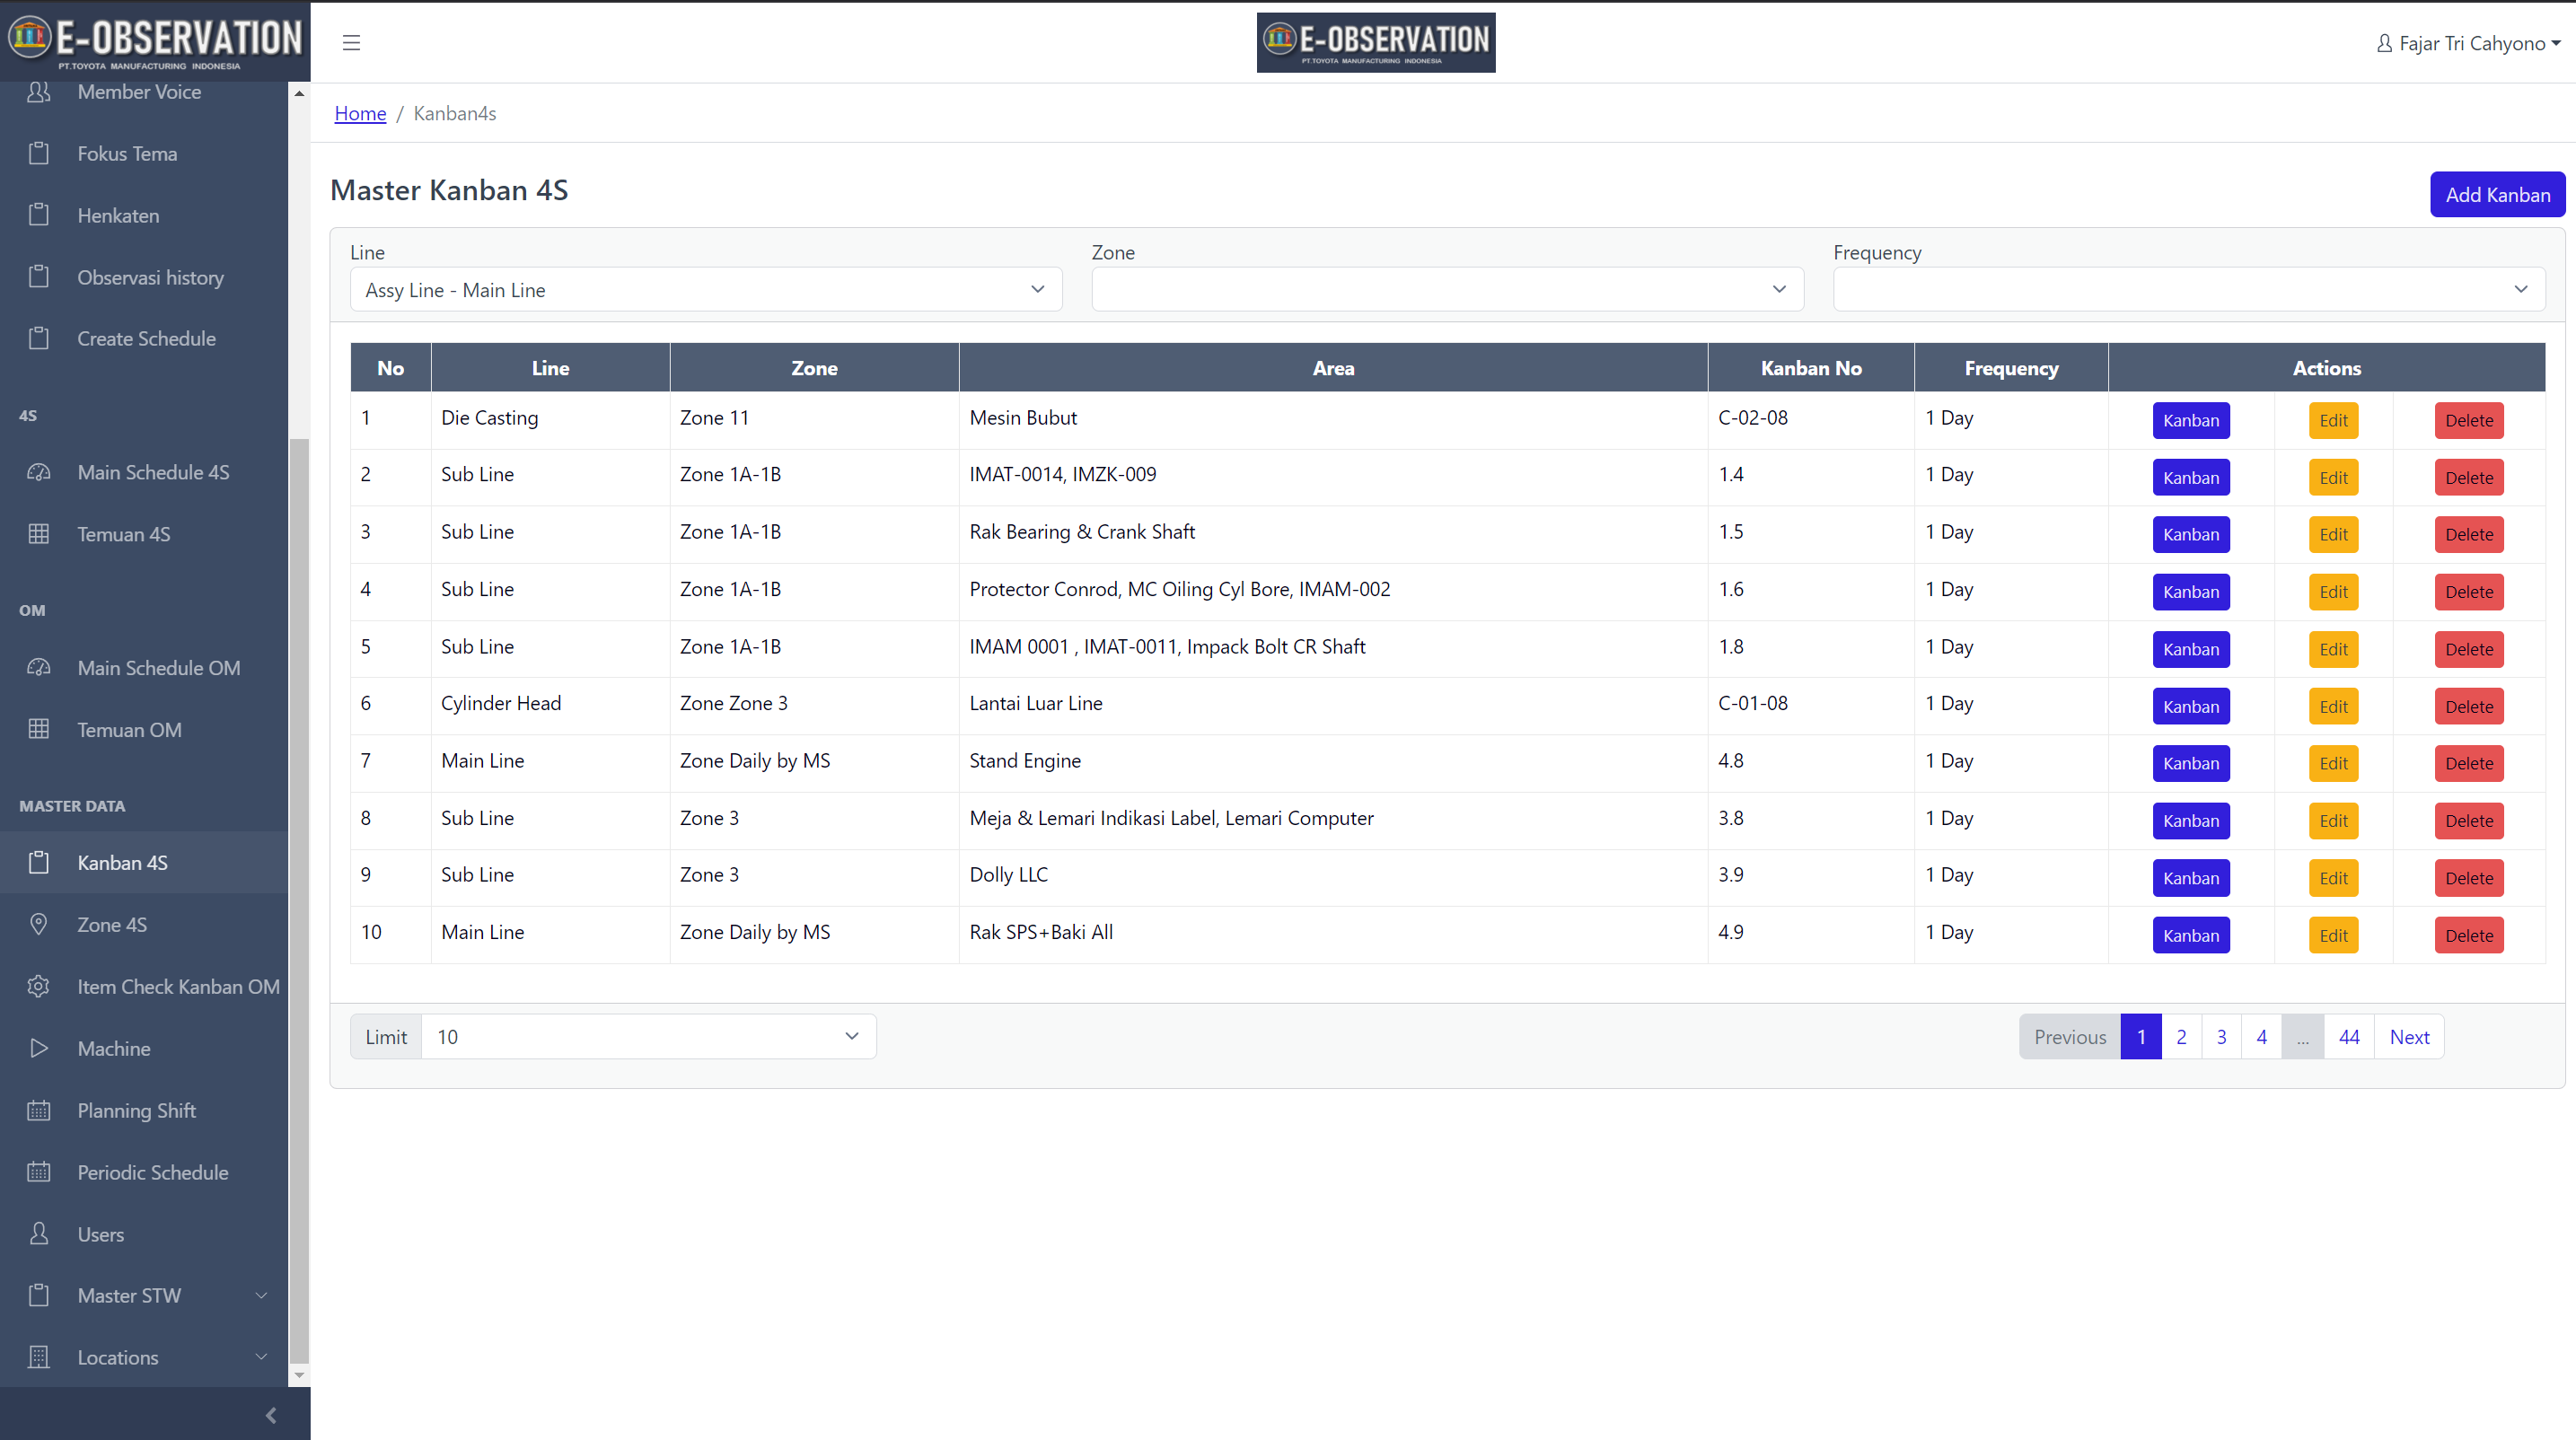The height and width of the screenshot is (1440, 2576).
Task: Go to pagination page 3
Action: click(2221, 1037)
